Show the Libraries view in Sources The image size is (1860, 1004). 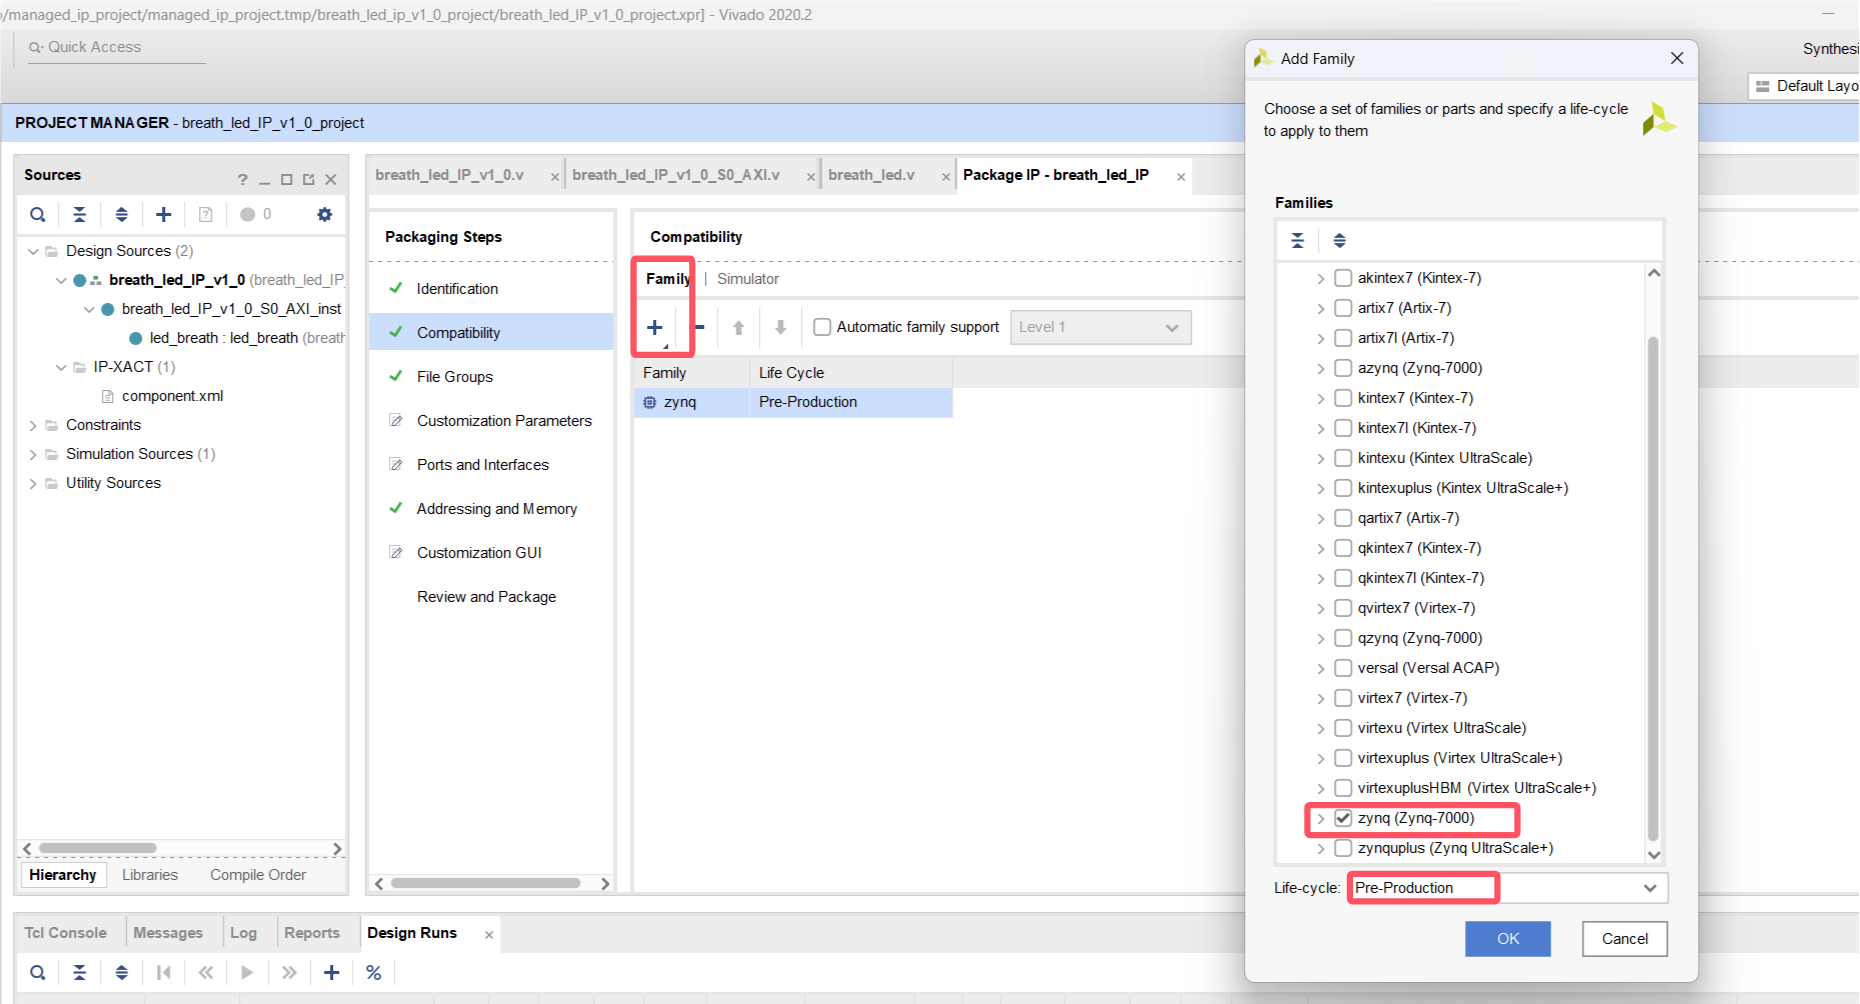(x=150, y=875)
